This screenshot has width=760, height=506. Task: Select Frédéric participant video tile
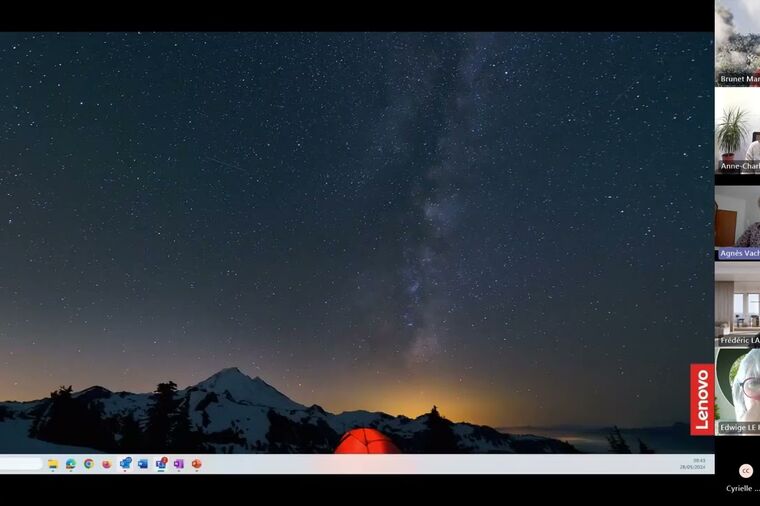(x=738, y=303)
